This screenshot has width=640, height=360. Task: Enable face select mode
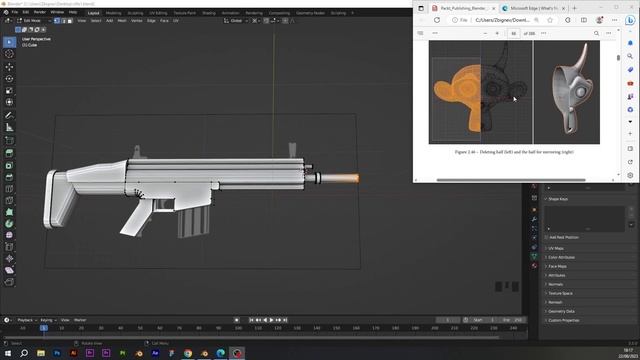(x=70, y=20)
